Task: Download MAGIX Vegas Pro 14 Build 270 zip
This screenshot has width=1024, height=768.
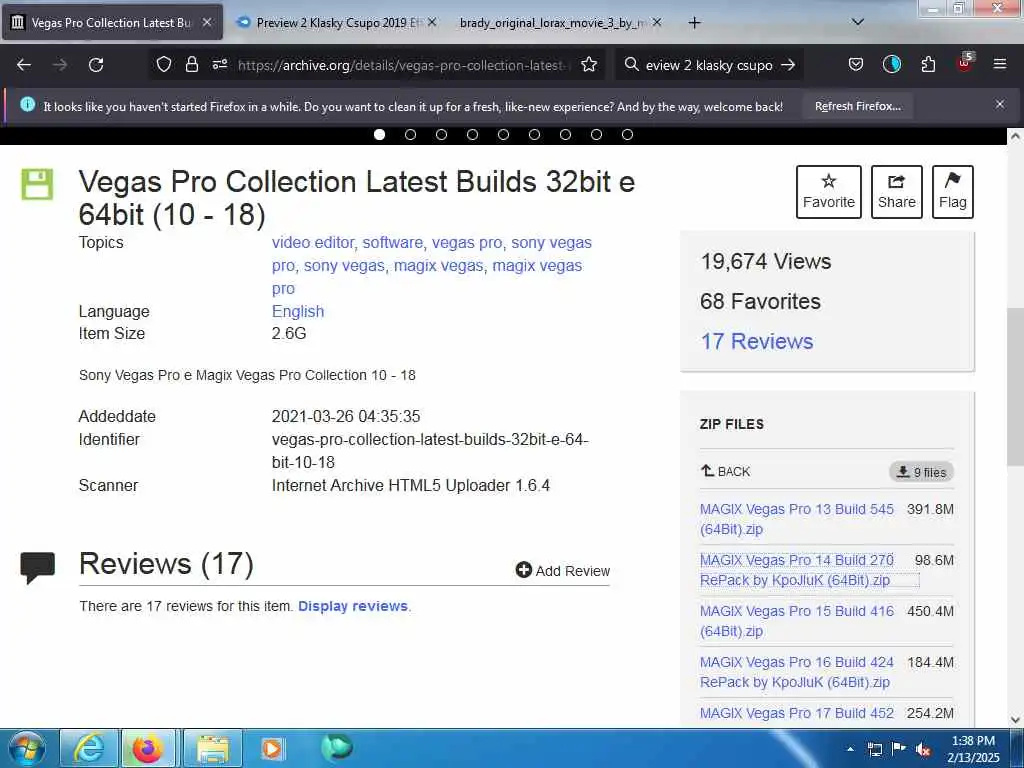Action: point(796,569)
